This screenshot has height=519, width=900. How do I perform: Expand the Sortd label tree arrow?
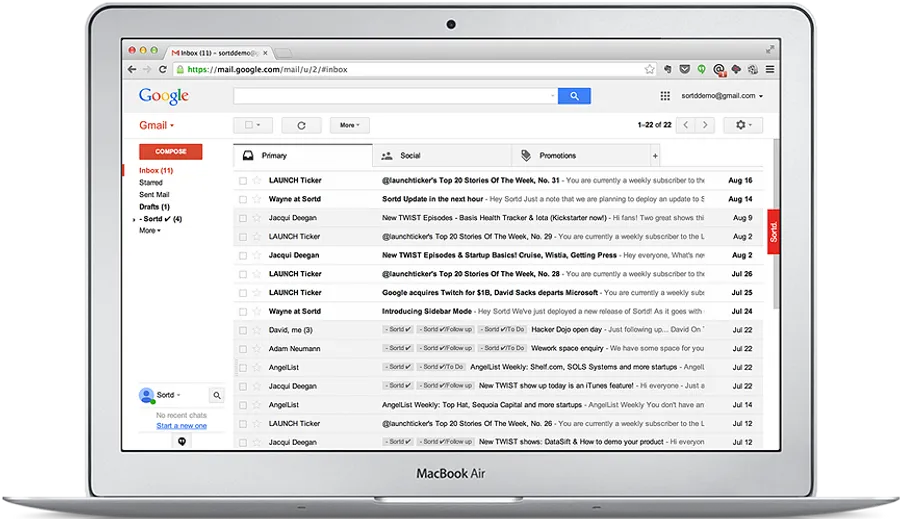(134, 219)
